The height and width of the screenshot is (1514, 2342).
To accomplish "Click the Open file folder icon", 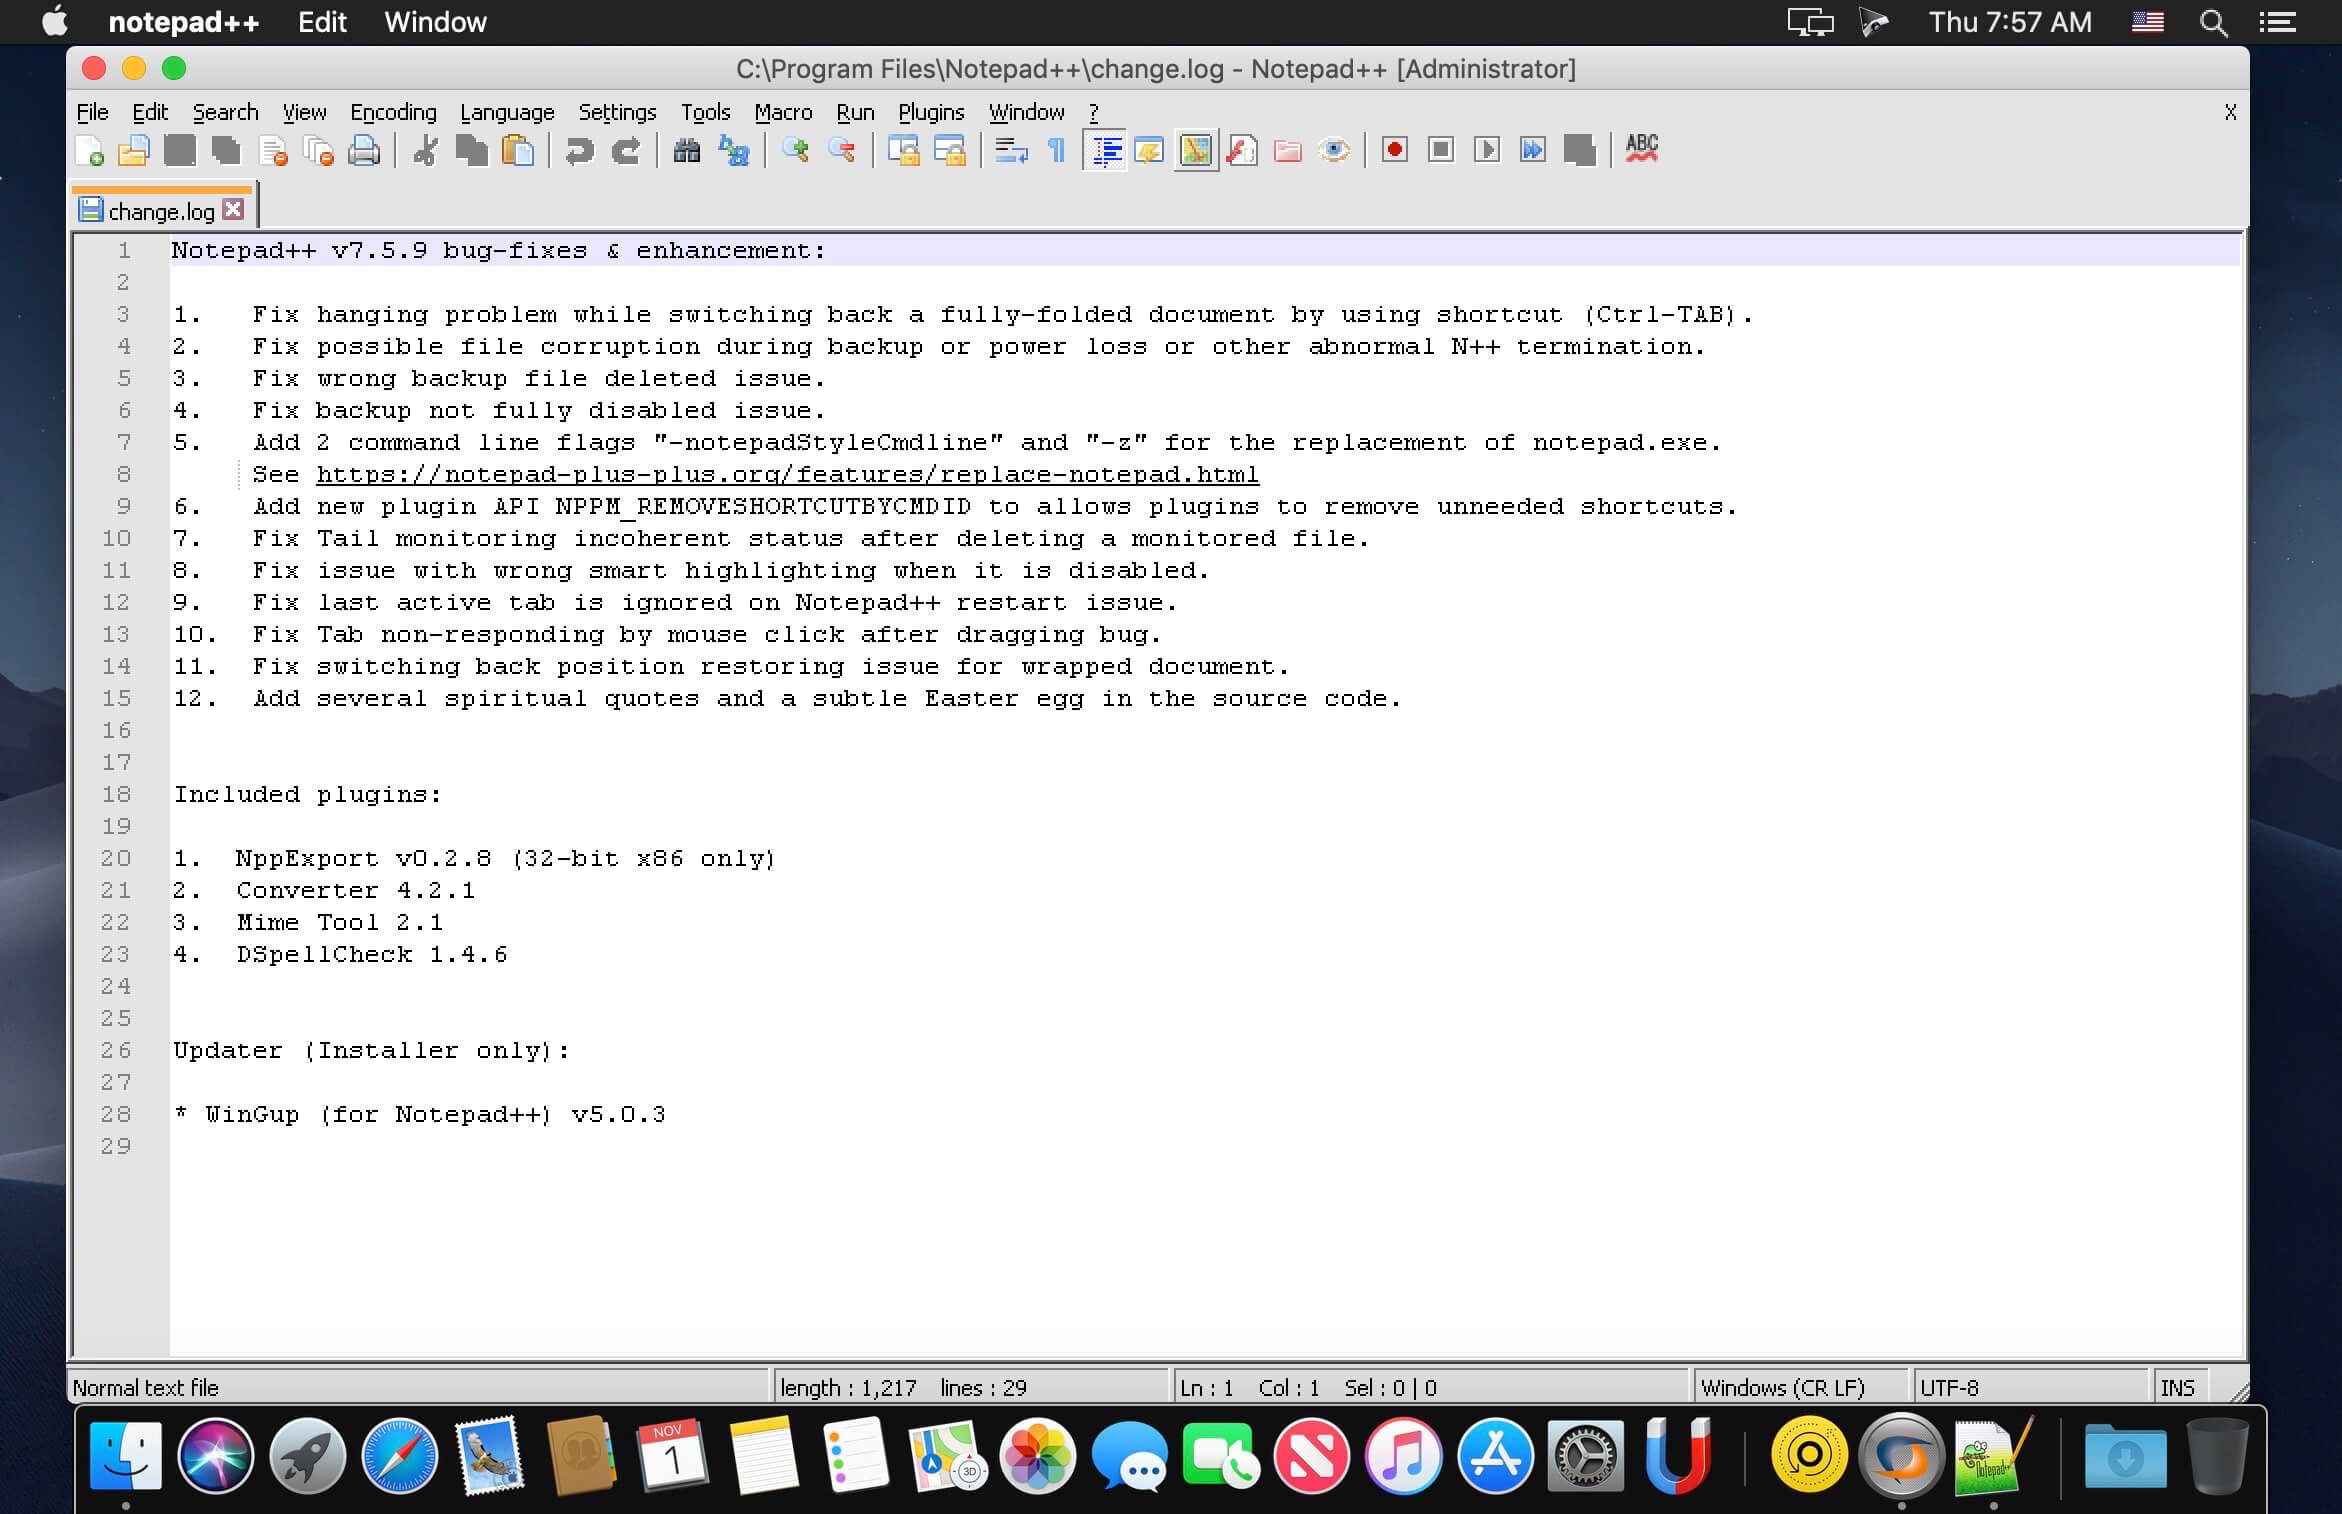I will click(x=133, y=151).
